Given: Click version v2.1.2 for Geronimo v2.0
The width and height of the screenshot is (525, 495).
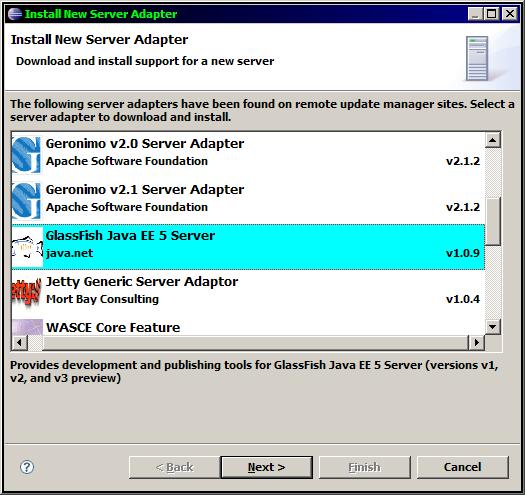Looking at the screenshot, I should [463, 161].
